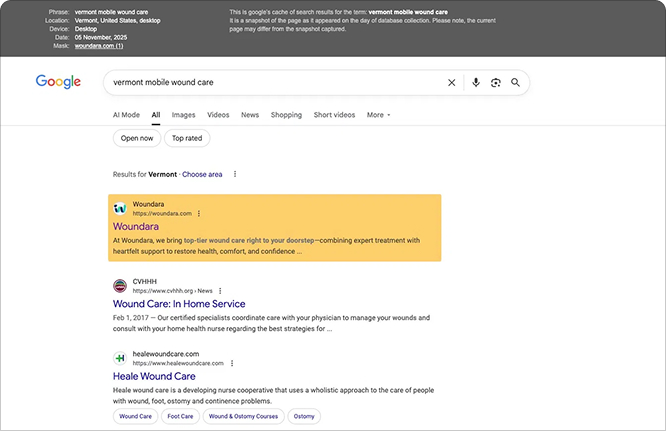Screen dimensions: 666x431
Task: Click the CVHHH site name text
Action: tap(144, 282)
